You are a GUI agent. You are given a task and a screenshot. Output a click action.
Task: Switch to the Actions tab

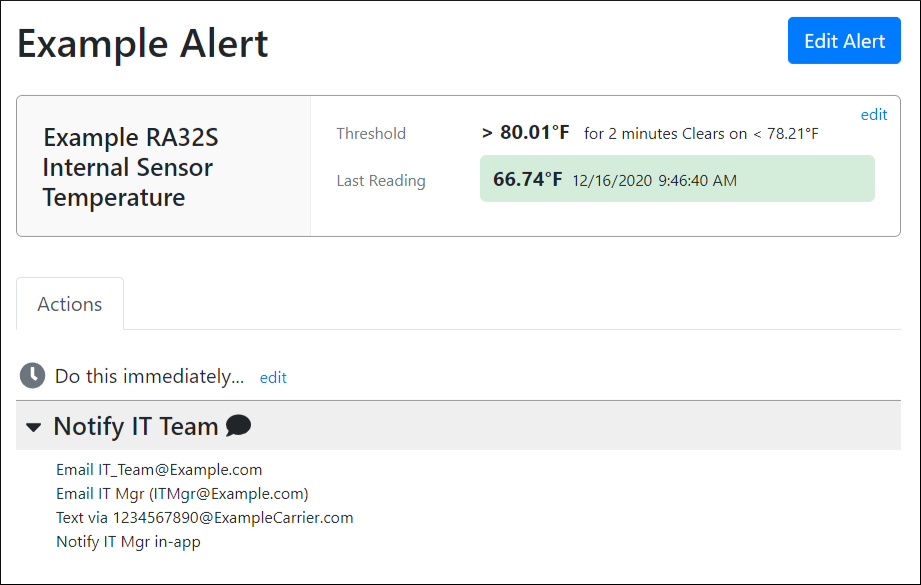70,304
